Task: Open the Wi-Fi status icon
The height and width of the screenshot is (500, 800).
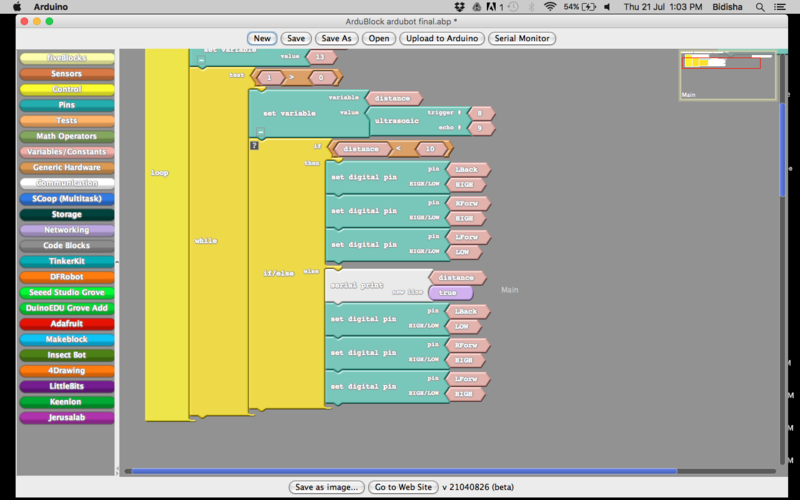Action: pyautogui.click(x=549, y=6)
